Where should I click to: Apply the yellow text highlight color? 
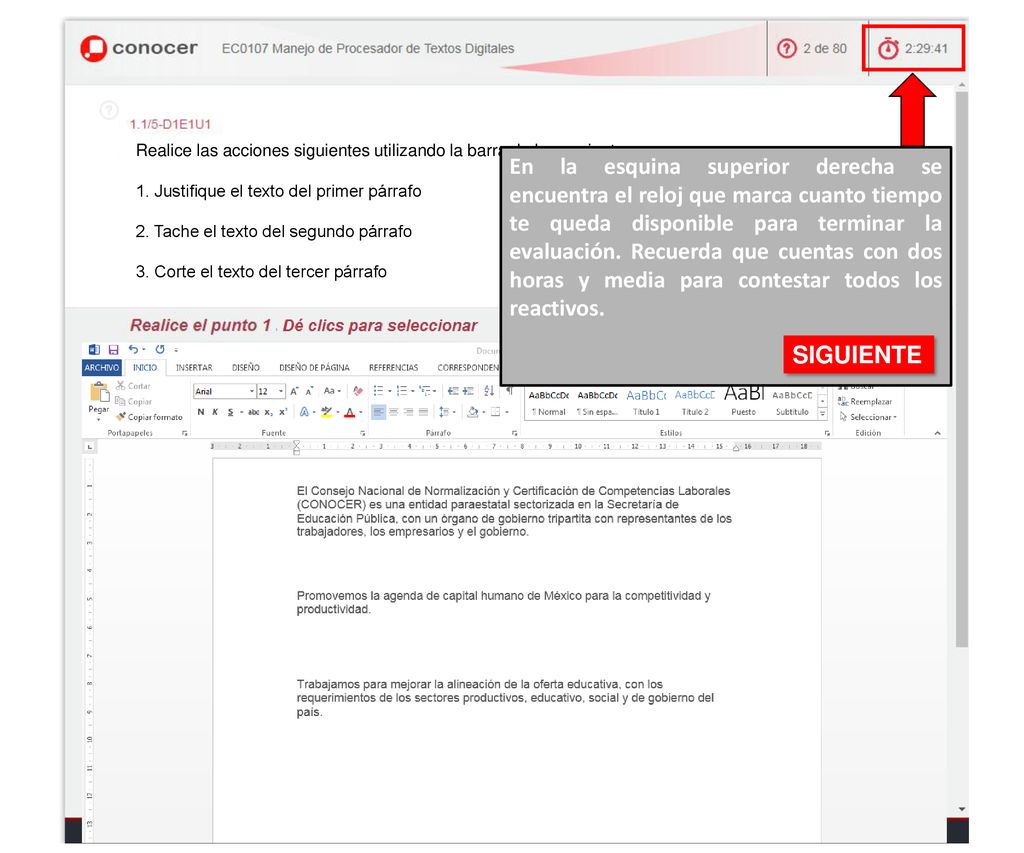point(326,412)
